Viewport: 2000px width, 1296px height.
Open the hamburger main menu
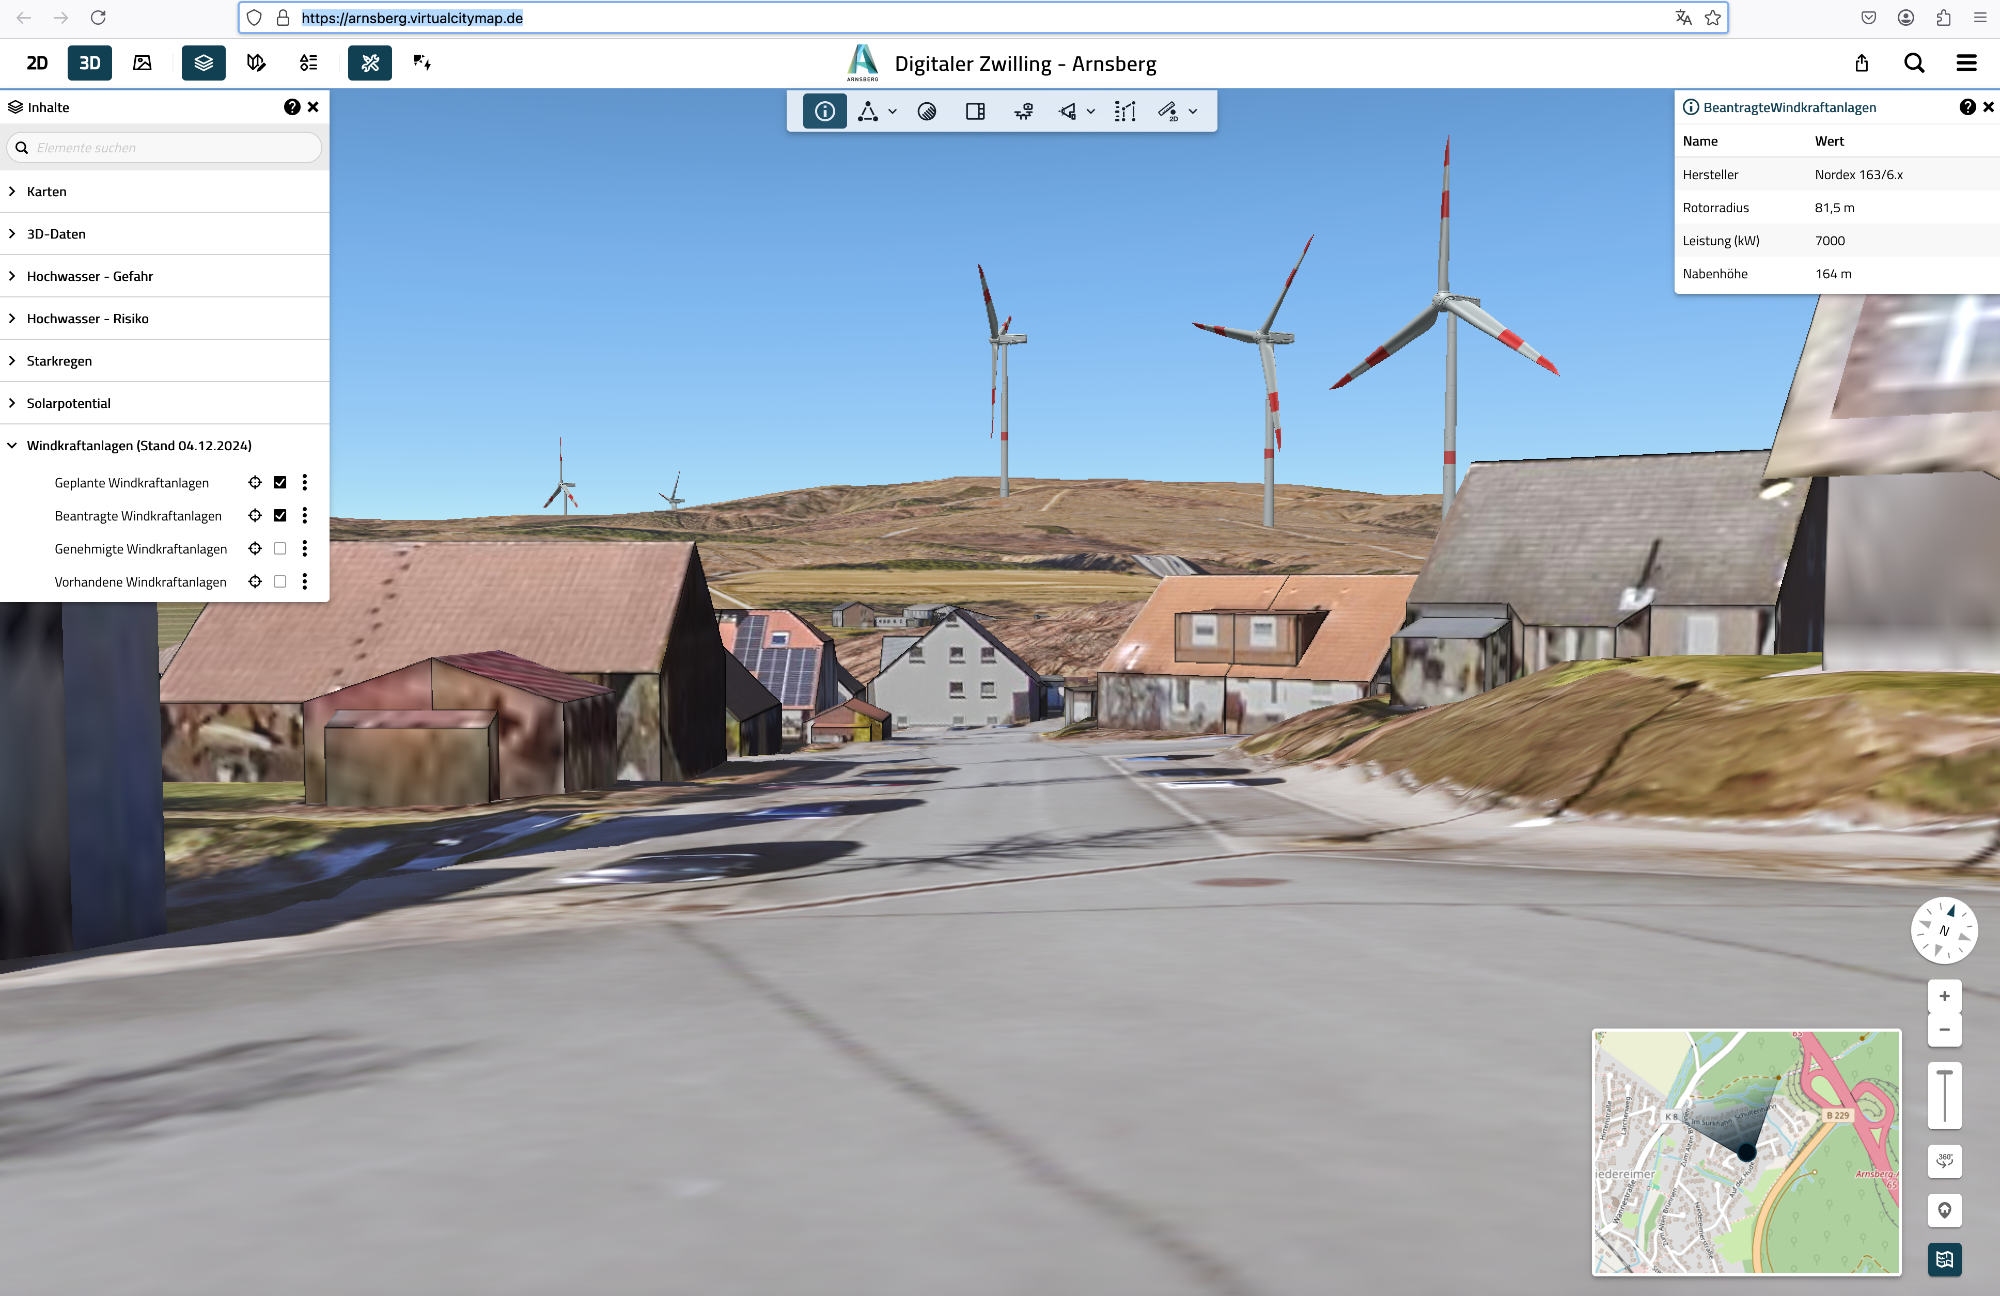tap(1966, 63)
